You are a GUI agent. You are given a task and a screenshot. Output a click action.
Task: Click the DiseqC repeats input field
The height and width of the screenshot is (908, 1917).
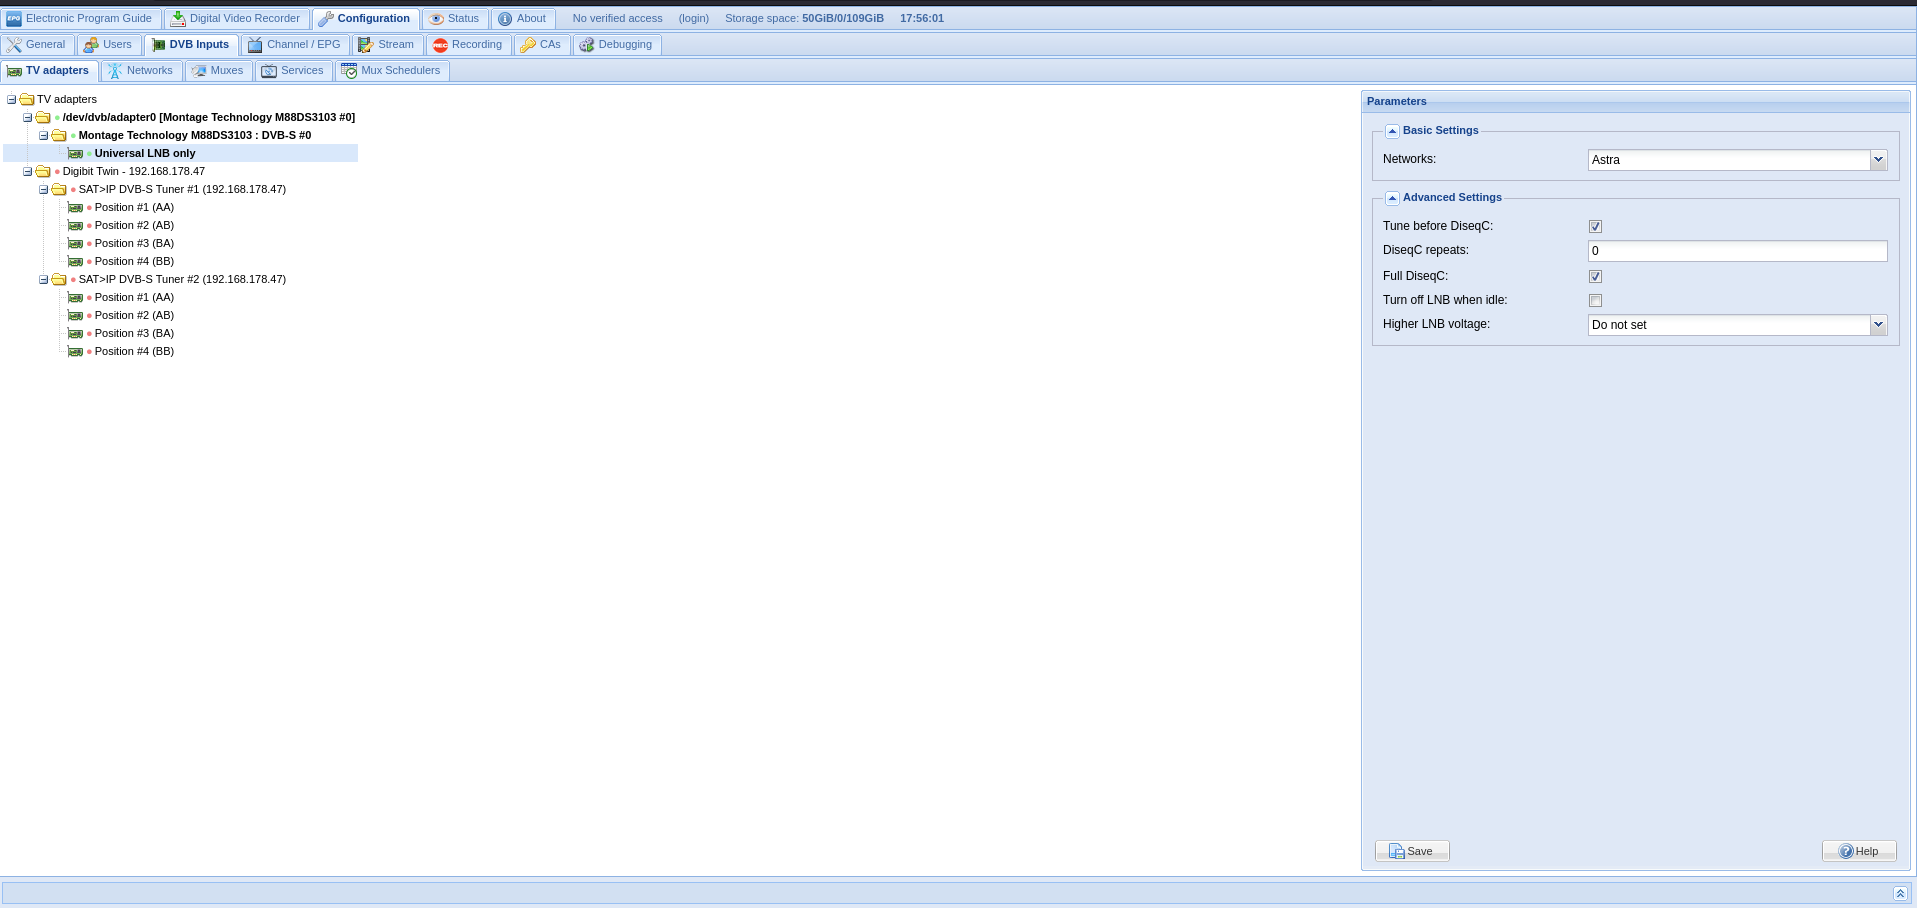[1736, 251]
